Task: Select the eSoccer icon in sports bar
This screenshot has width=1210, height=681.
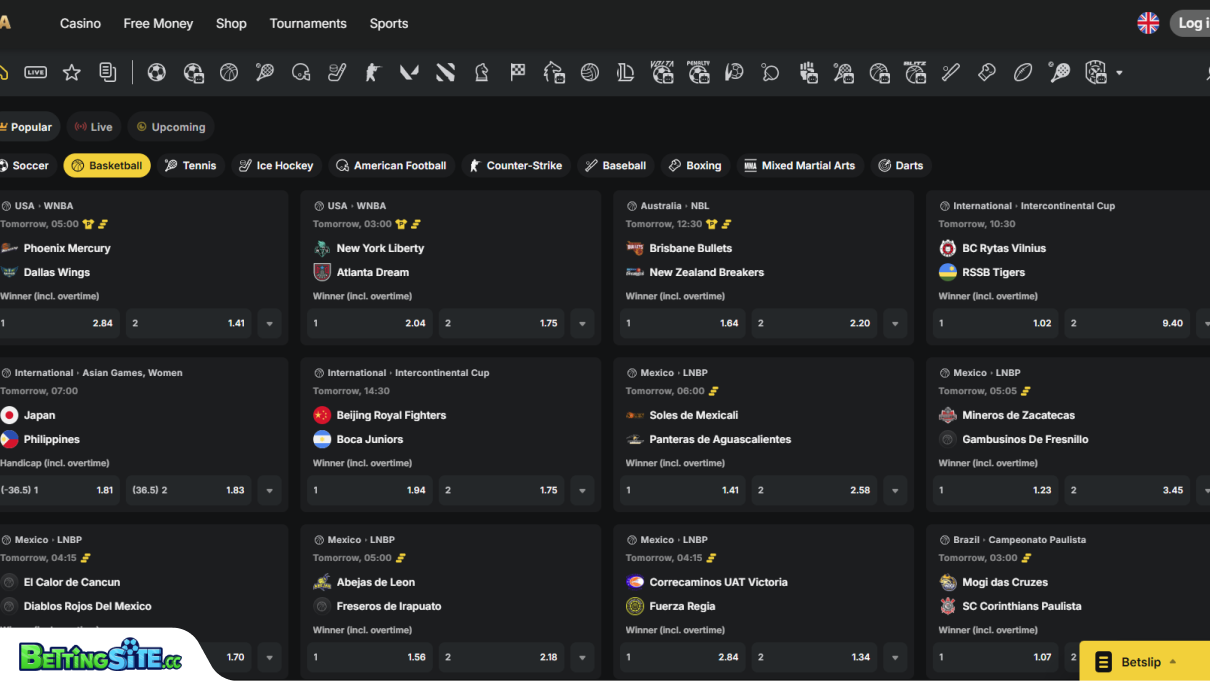Action: 193,72
